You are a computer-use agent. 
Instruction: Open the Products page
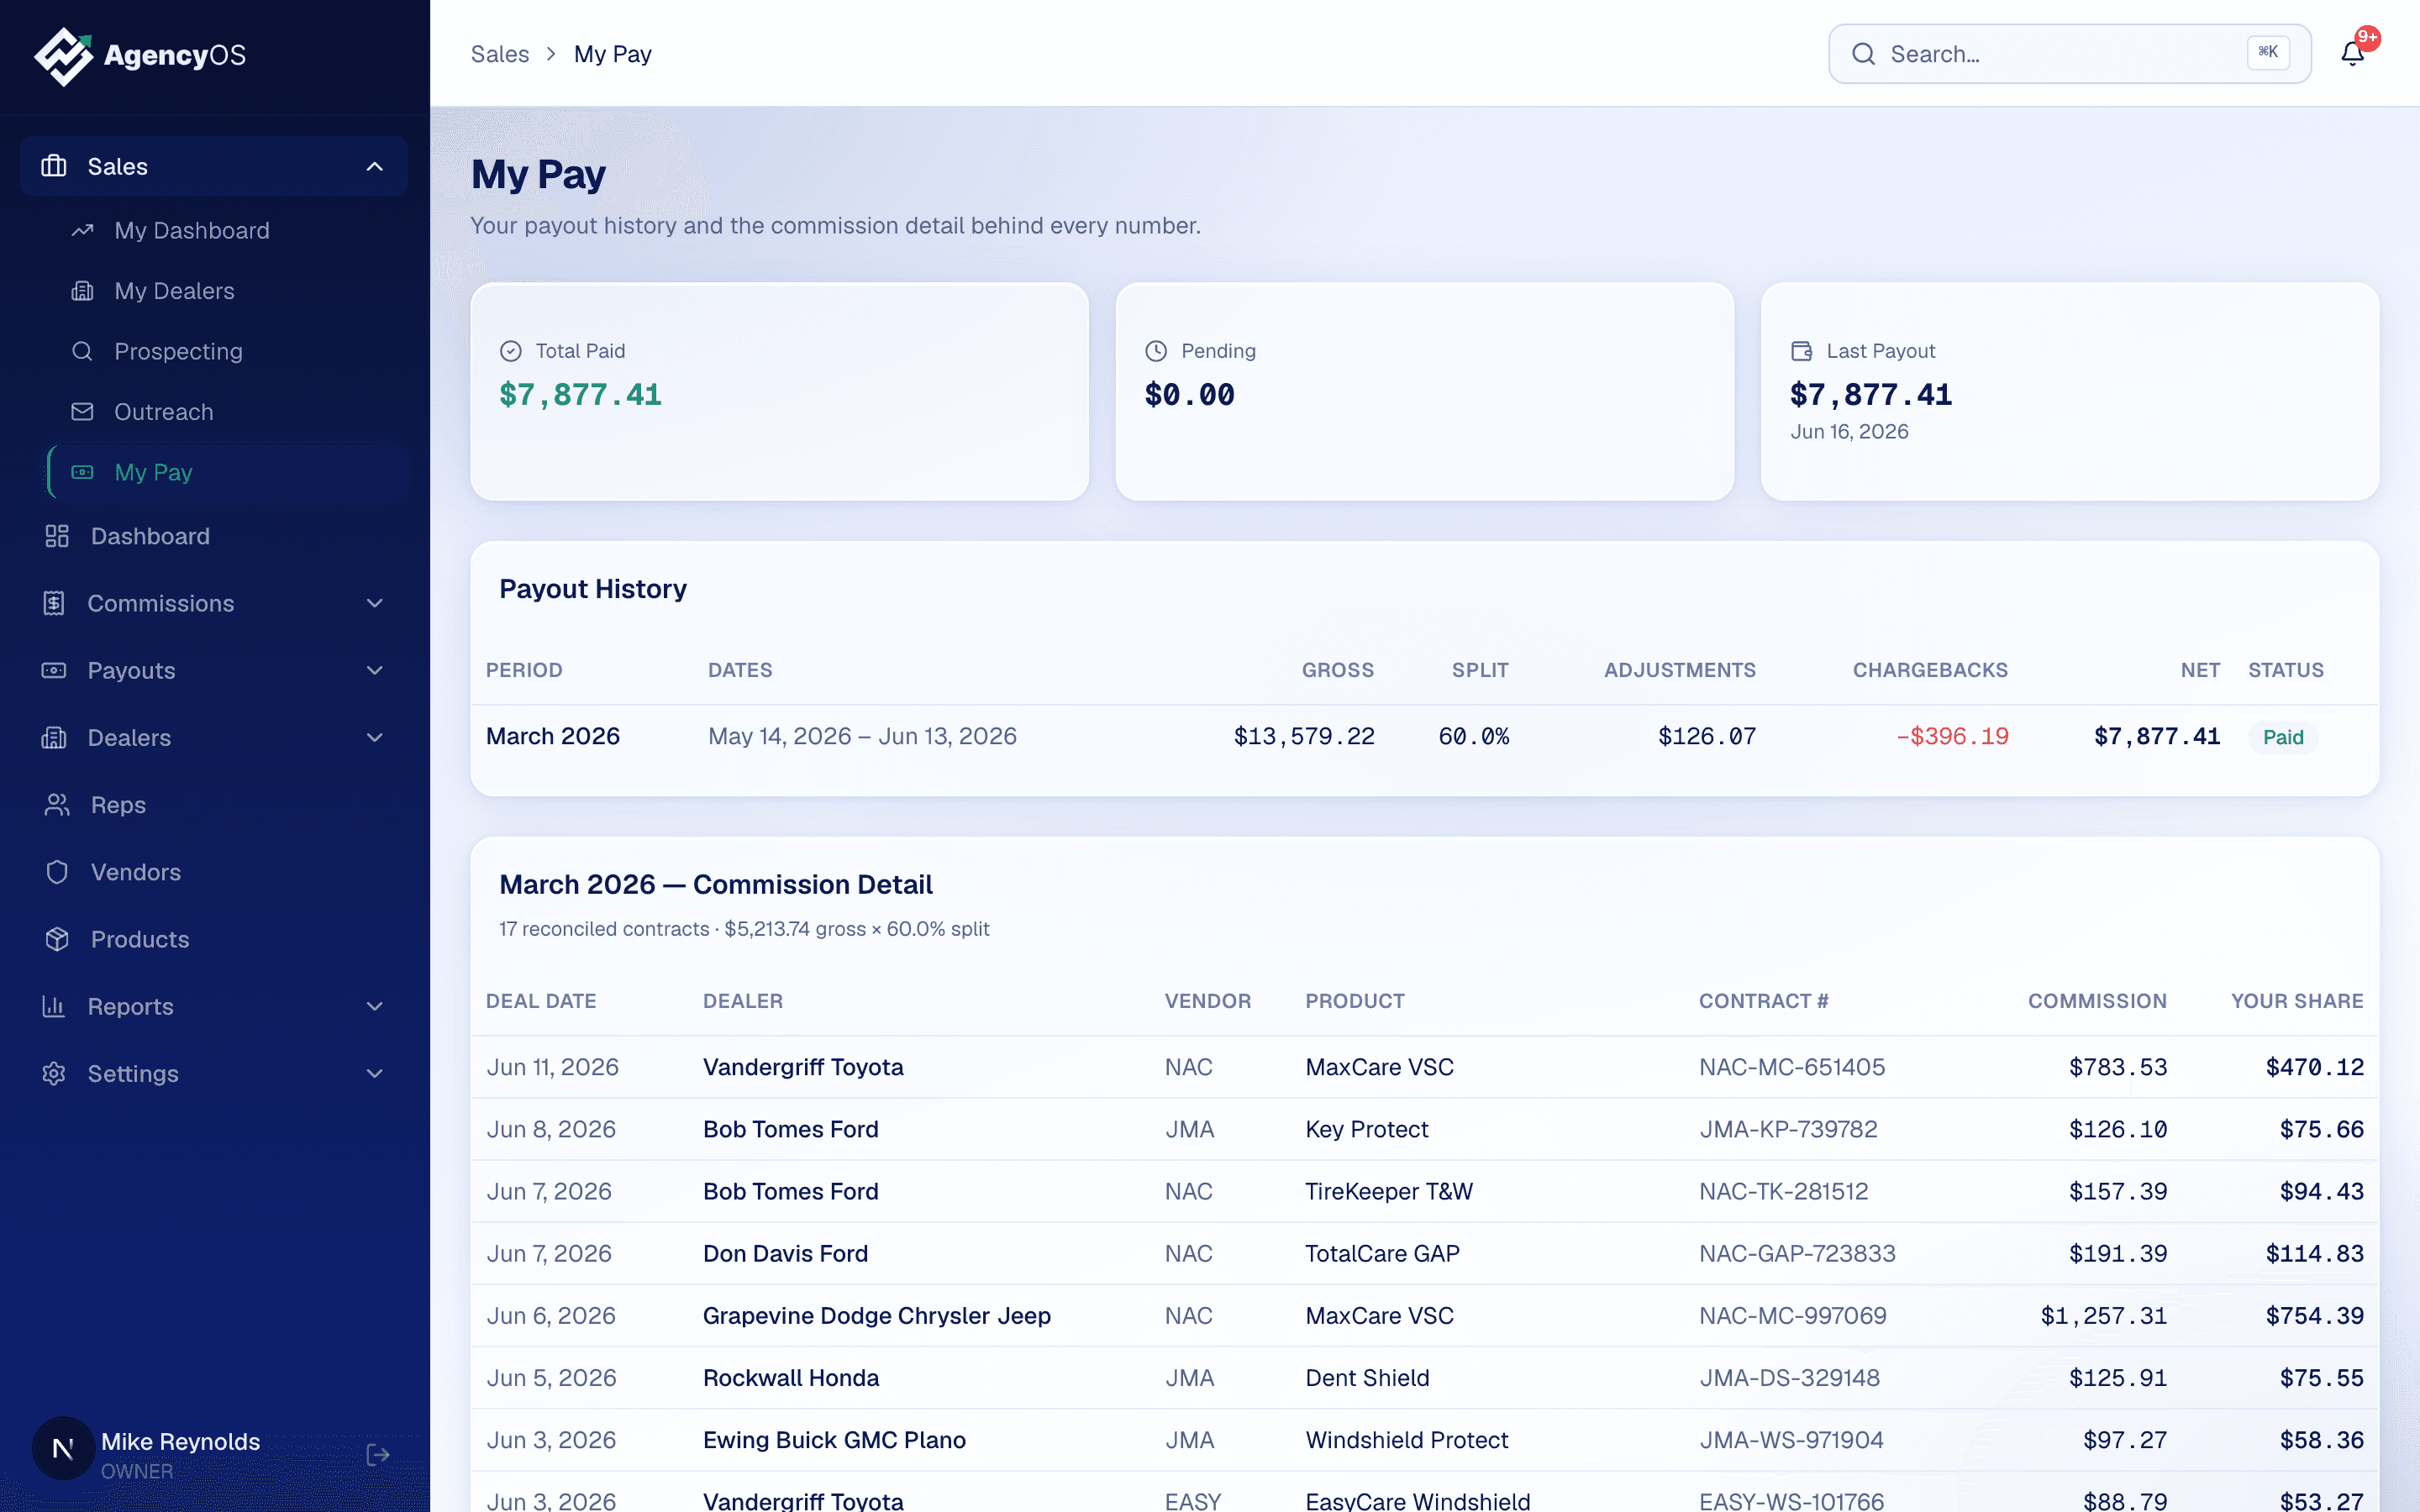tap(214, 939)
